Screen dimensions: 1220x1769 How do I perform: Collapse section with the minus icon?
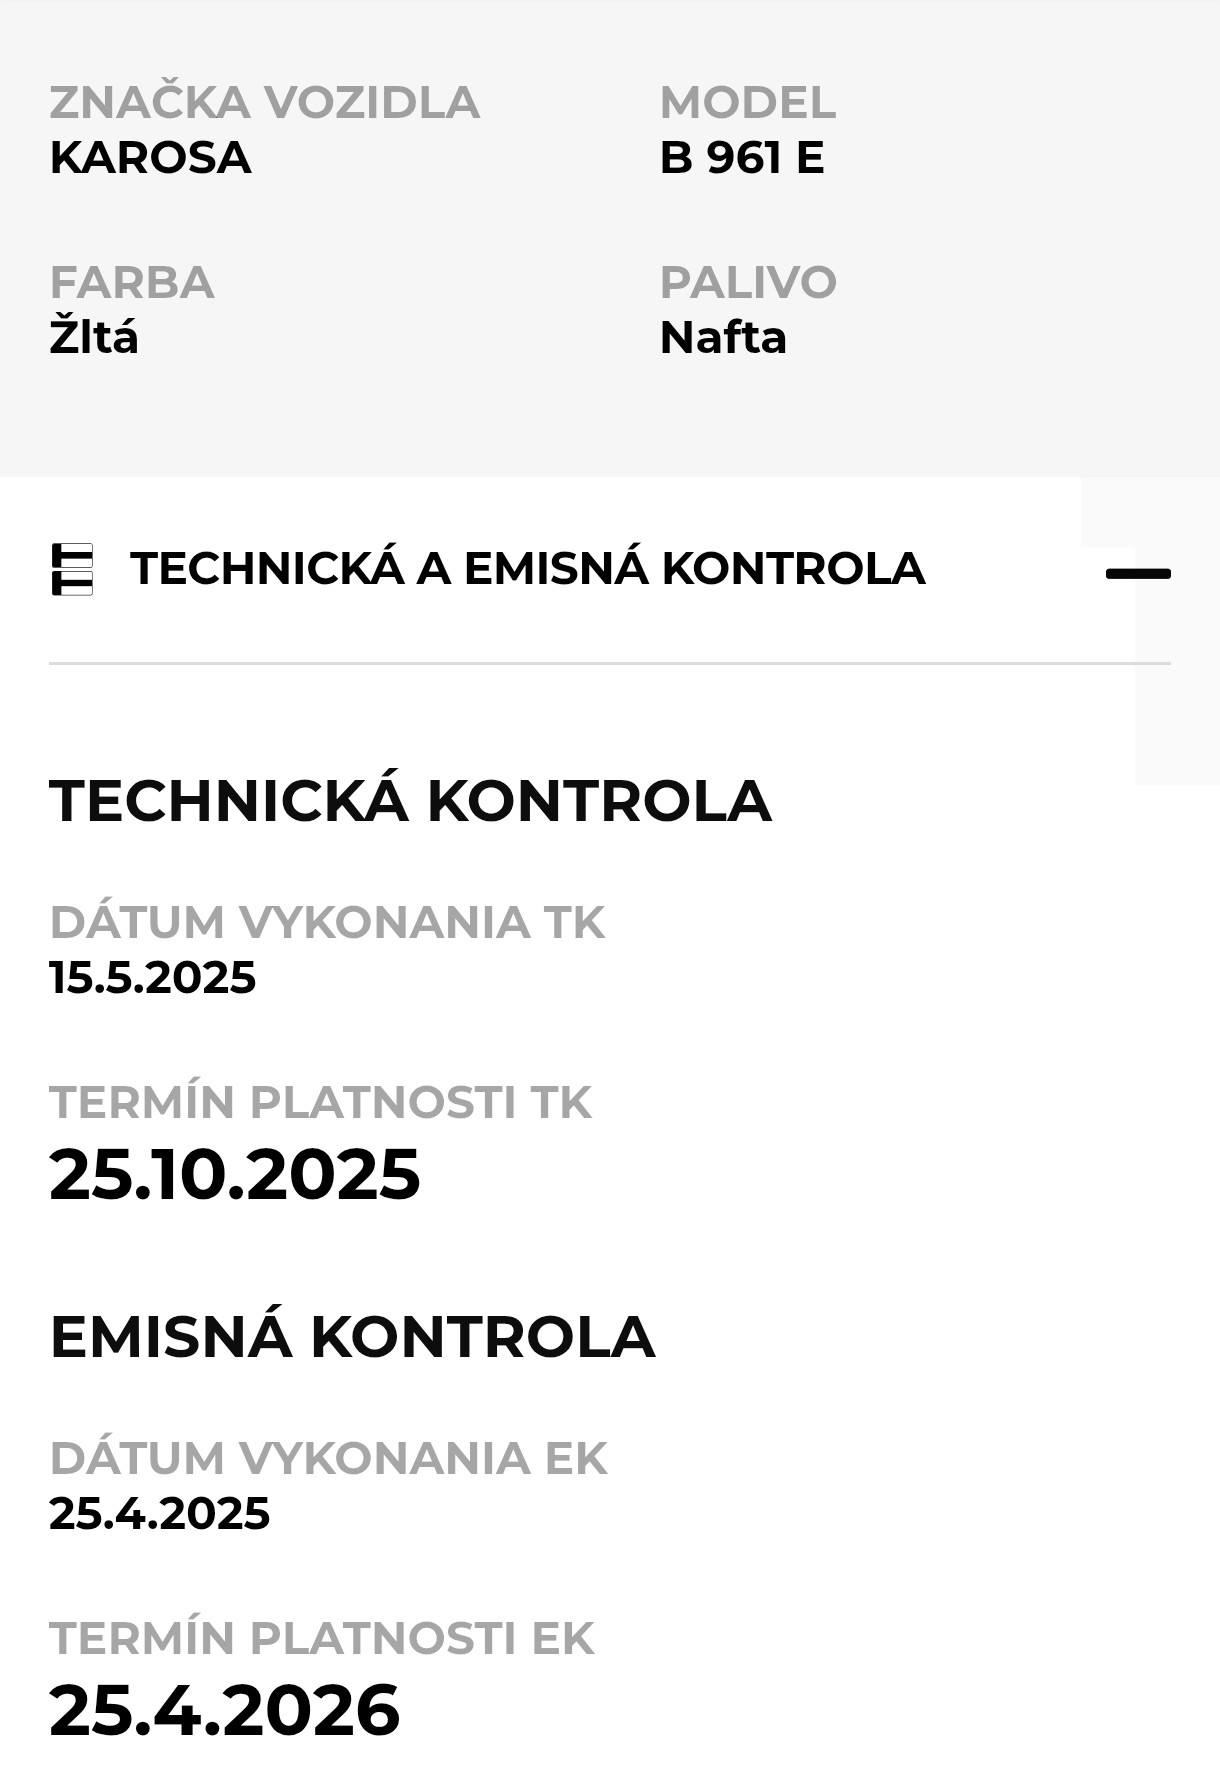[1137, 573]
